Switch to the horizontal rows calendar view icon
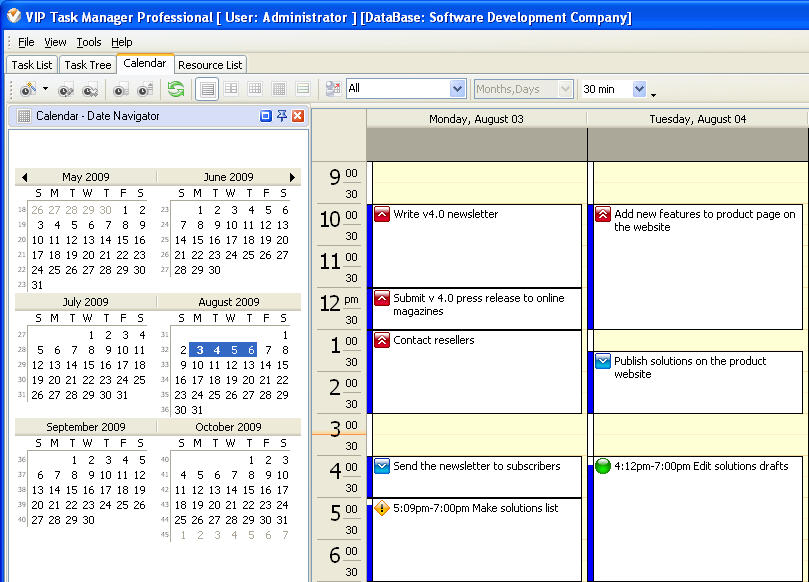Screen dimensions: 809x582 303,89
